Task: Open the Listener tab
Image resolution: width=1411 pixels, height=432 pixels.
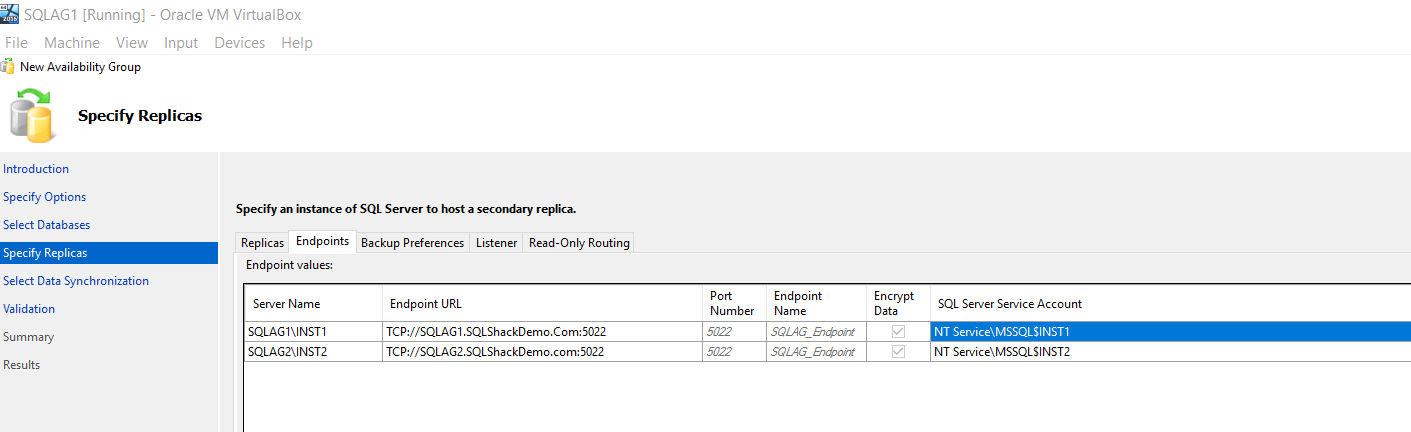Action: click(496, 243)
